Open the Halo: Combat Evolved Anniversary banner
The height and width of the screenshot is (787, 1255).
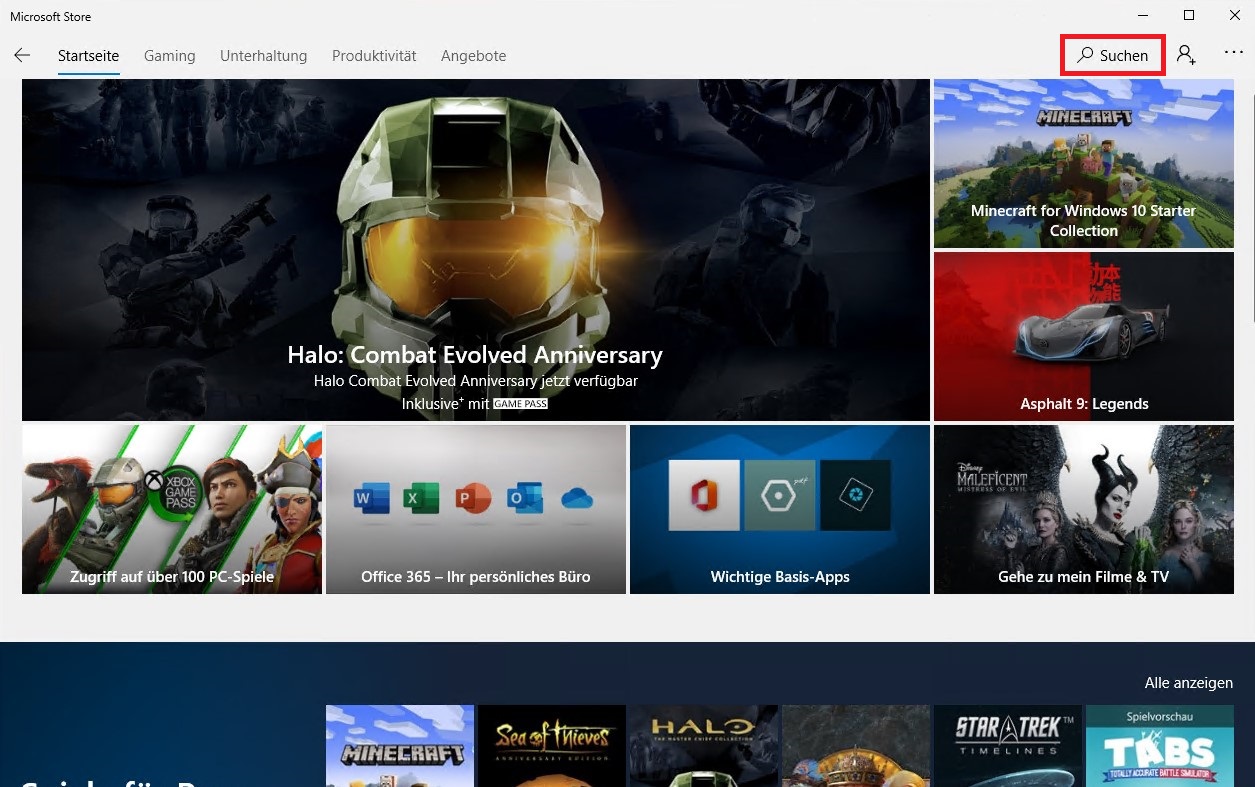(x=475, y=250)
